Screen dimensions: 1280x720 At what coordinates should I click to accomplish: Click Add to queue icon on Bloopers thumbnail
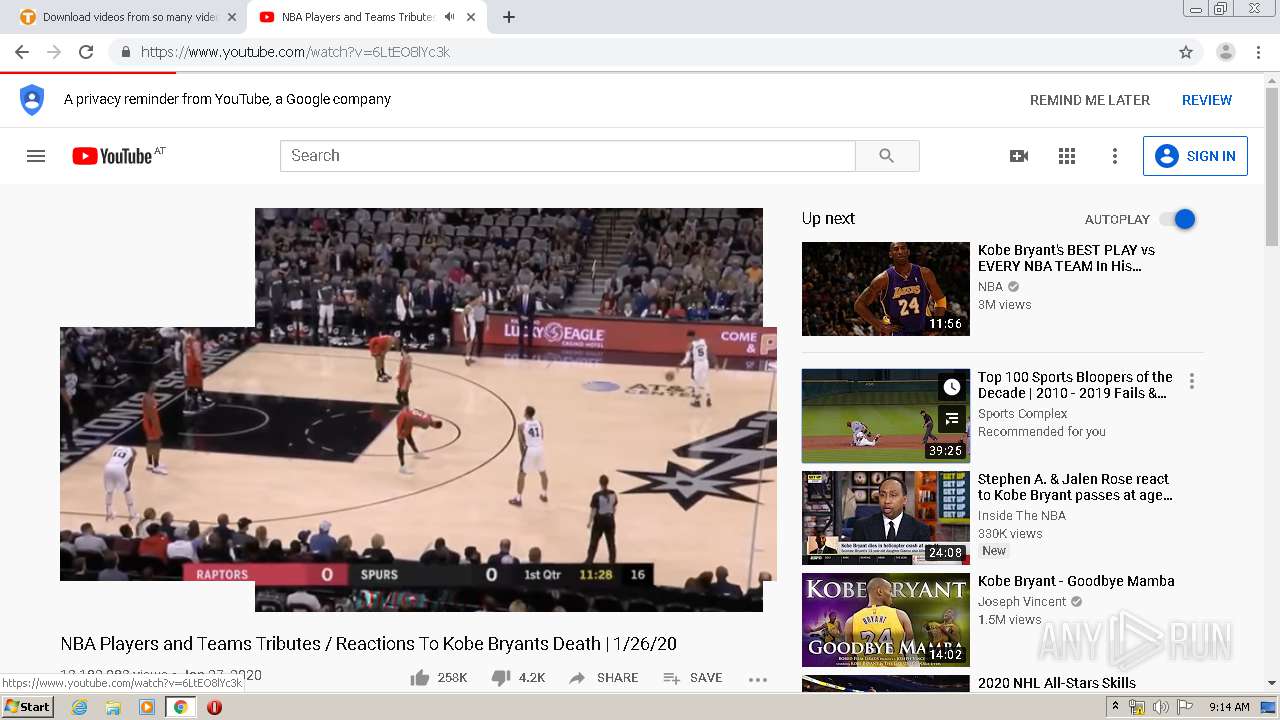pyautogui.click(x=952, y=419)
